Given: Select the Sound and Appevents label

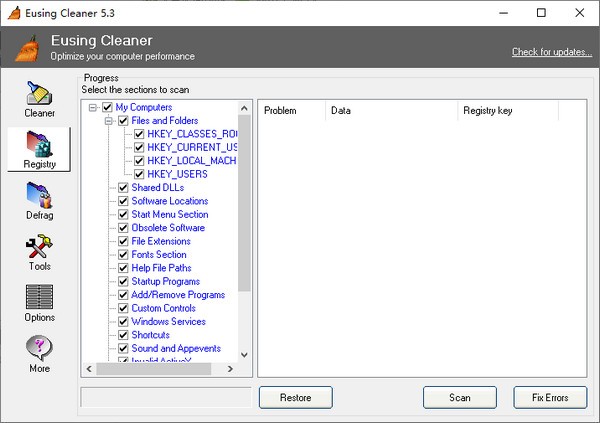Looking at the screenshot, I should click(x=176, y=349).
